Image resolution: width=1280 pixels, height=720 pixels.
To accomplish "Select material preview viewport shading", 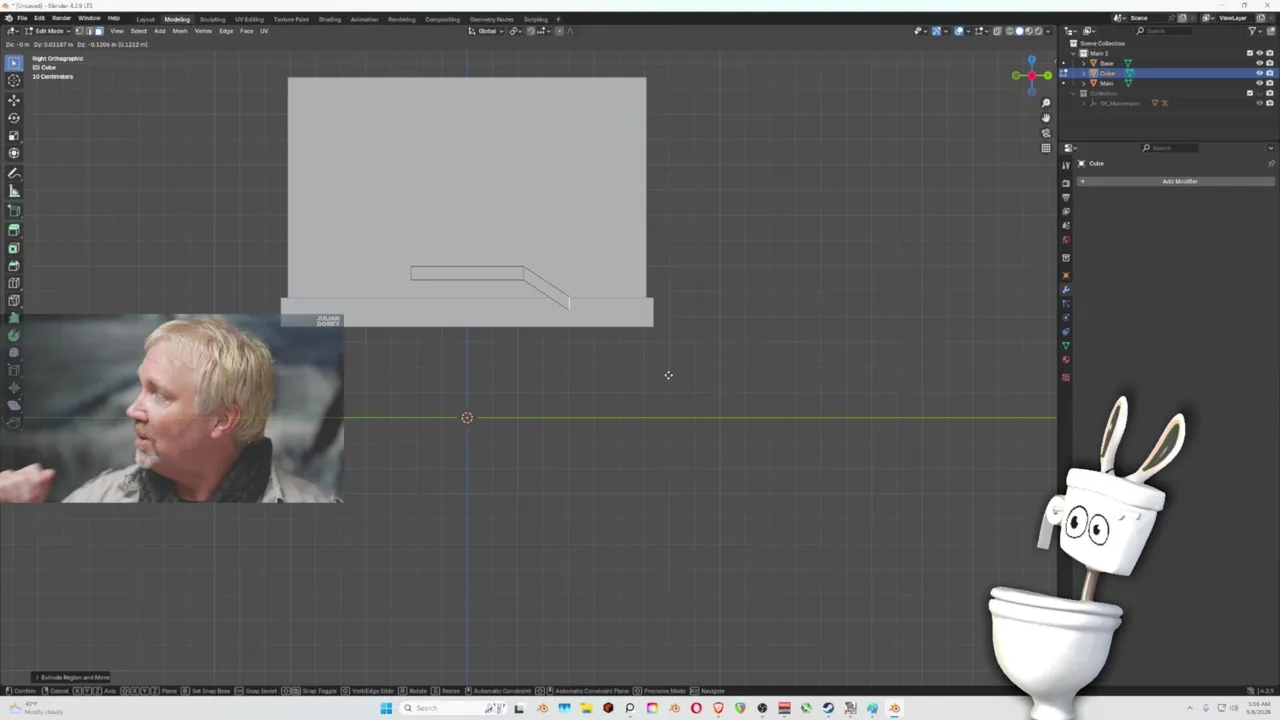I will 1029,31.
